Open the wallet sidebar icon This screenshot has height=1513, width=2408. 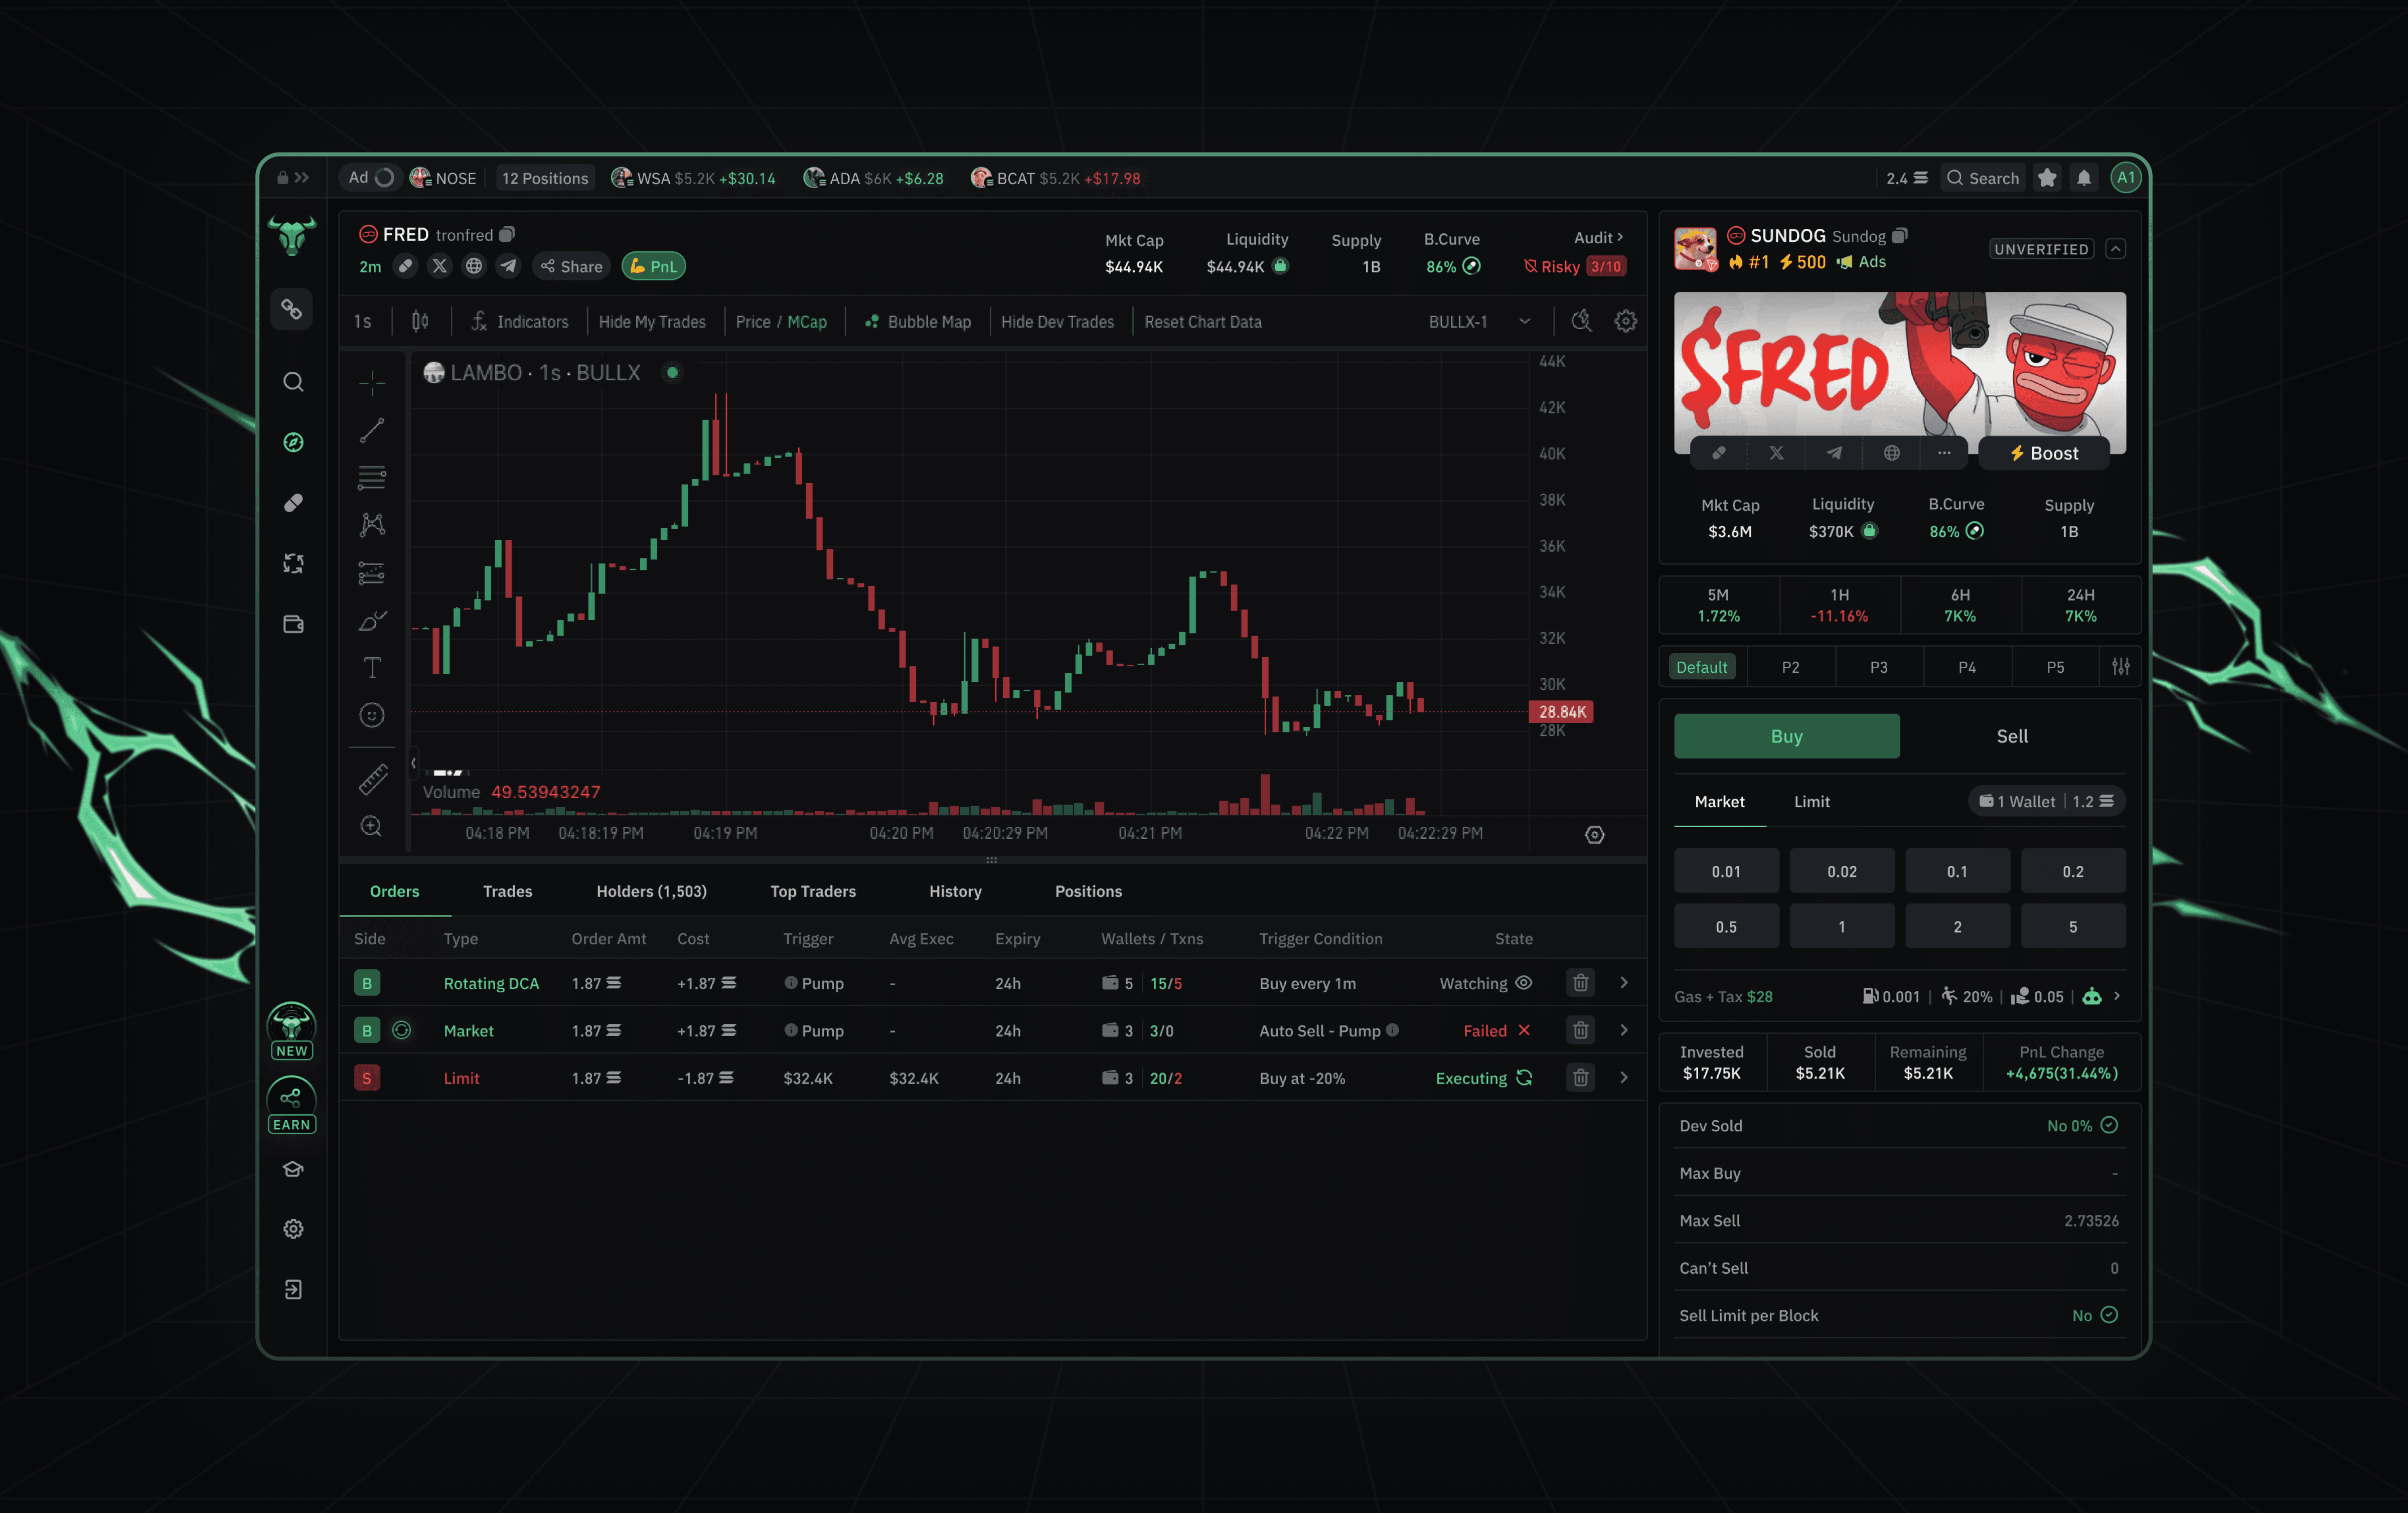point(293,624)
